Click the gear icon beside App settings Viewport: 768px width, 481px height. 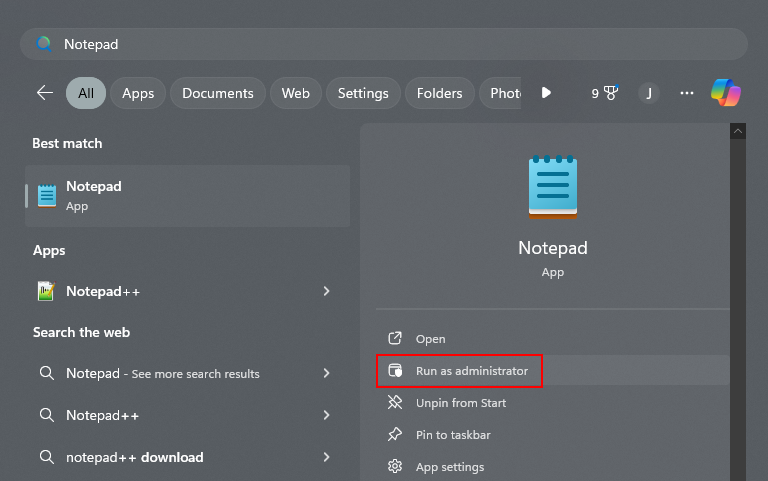tap(395, 466)
